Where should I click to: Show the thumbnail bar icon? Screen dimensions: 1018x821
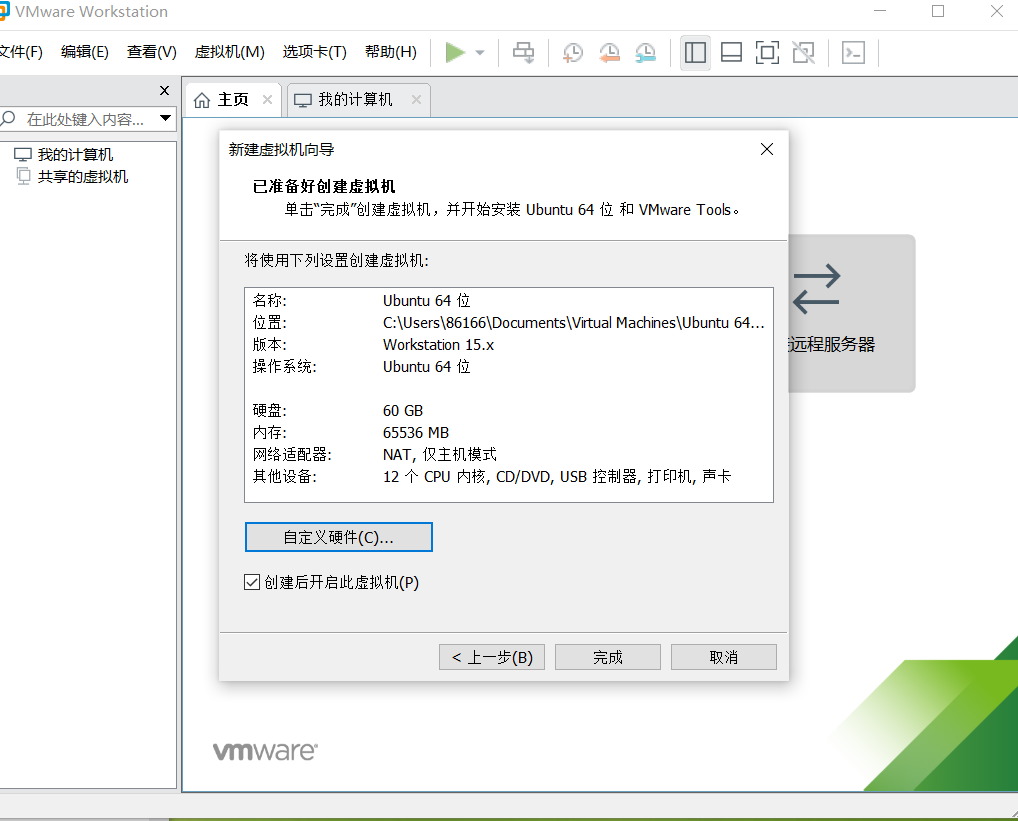coord(731,52)
